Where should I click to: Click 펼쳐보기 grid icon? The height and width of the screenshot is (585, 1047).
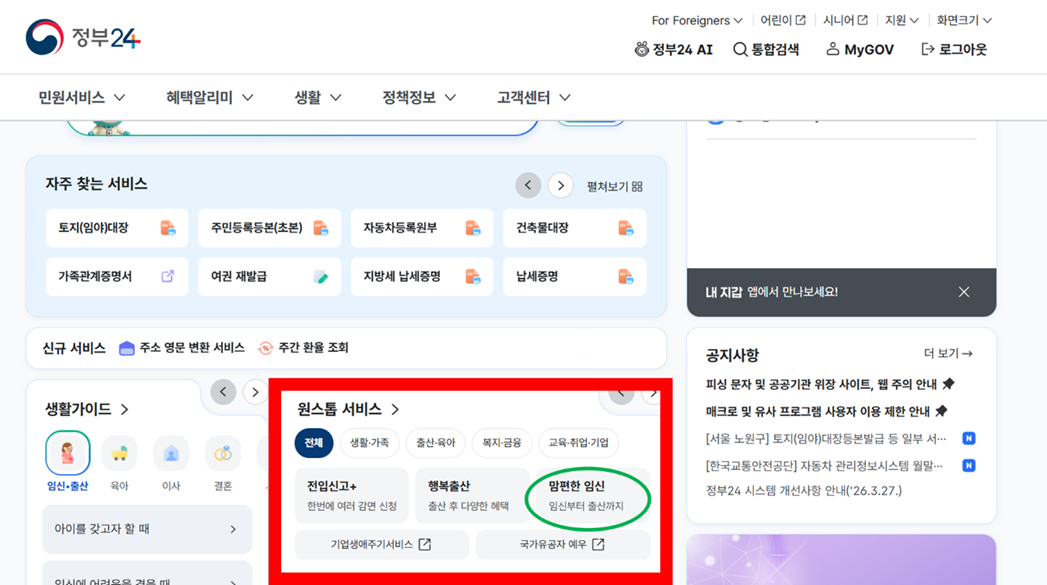coord(637,187)
